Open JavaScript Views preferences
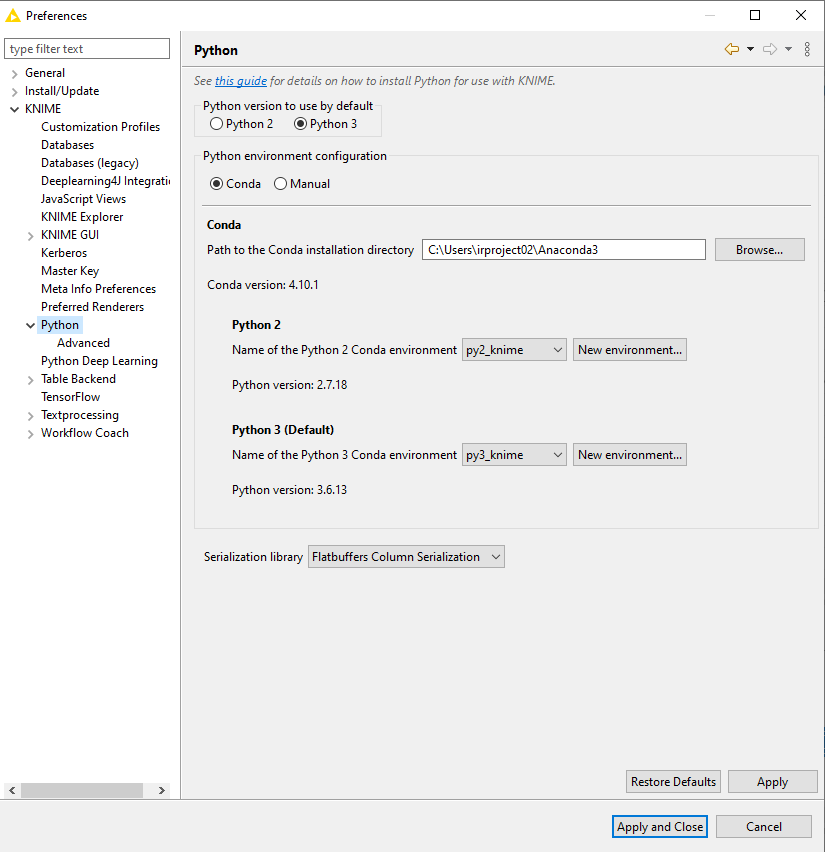The image size is (825, 852). [x=83, y=198]
